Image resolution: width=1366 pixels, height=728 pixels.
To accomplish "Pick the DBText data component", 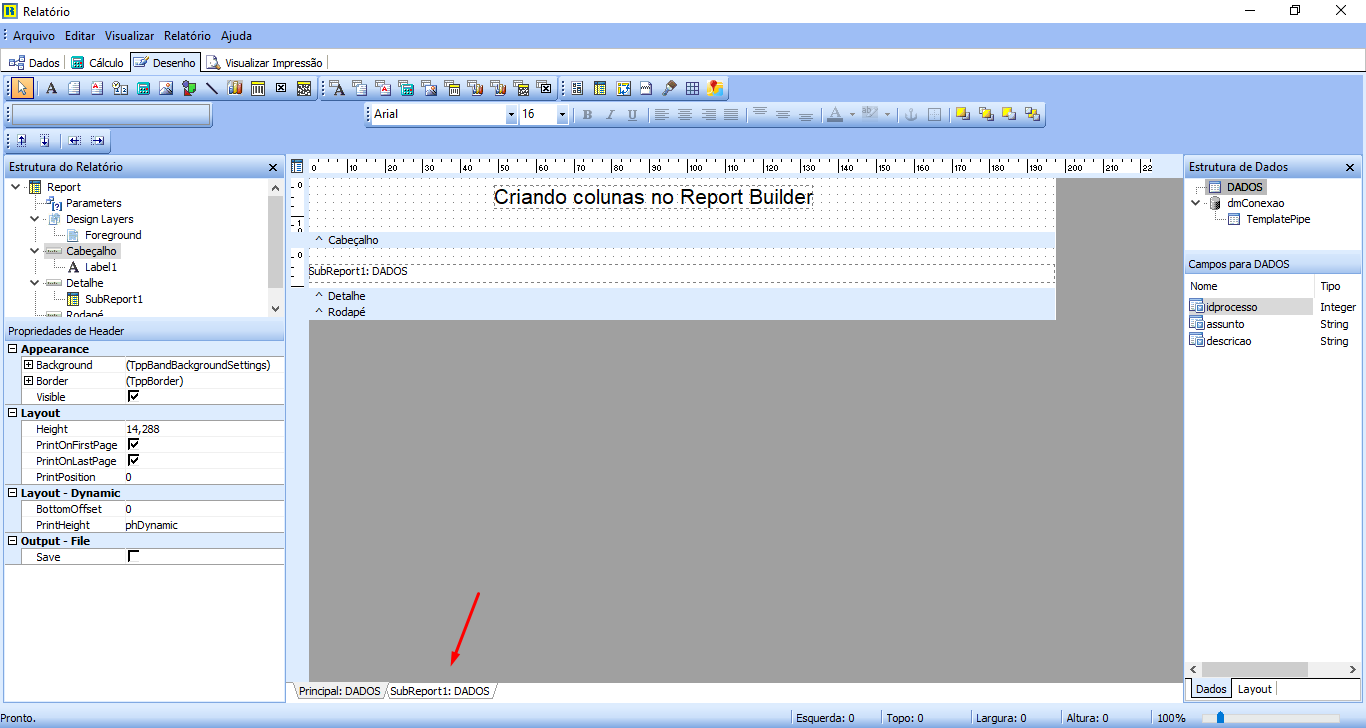I will pyautogui.click(x=338, y=88).
